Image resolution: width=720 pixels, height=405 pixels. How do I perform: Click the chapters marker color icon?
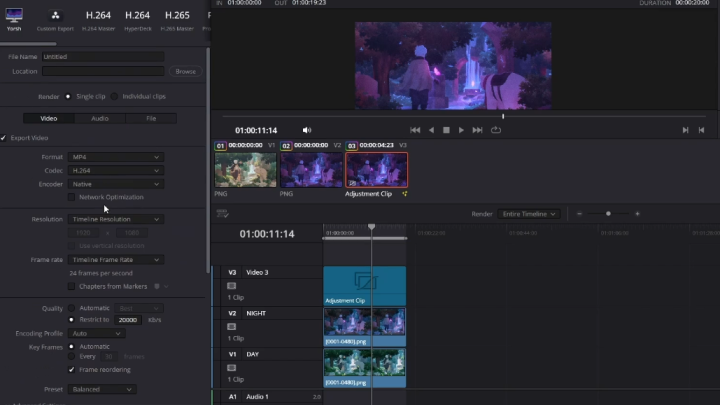157,287
